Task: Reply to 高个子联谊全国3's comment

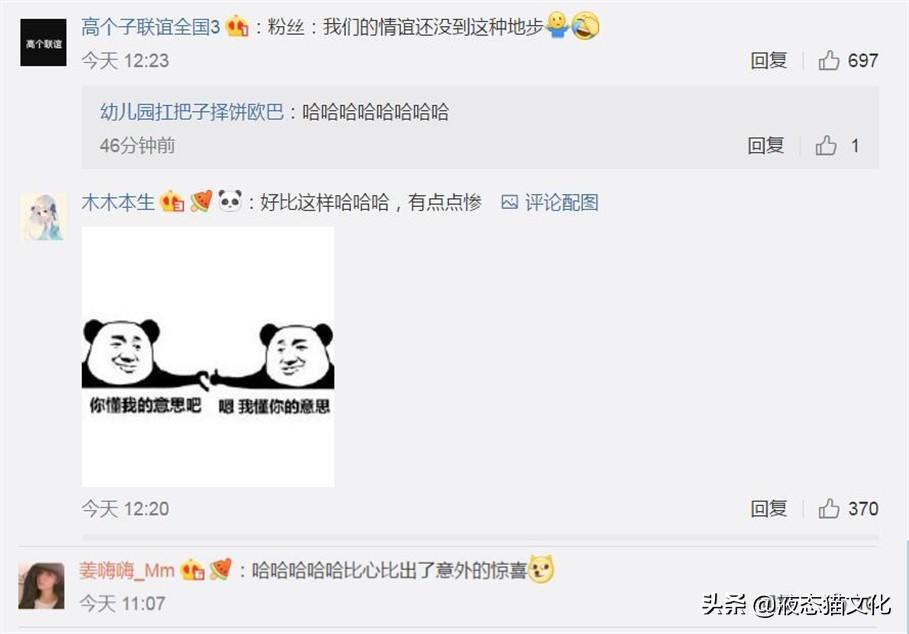Action: (x=769, y=60)
